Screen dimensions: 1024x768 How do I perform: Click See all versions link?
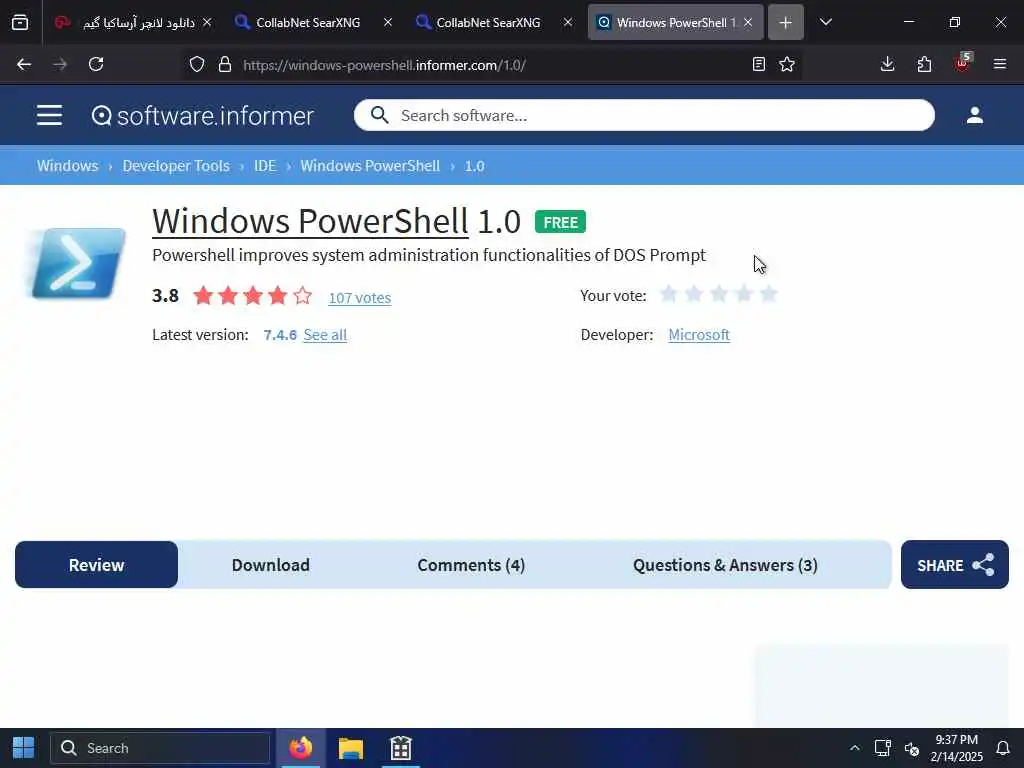pyautogui.click(x=325, y=335)
